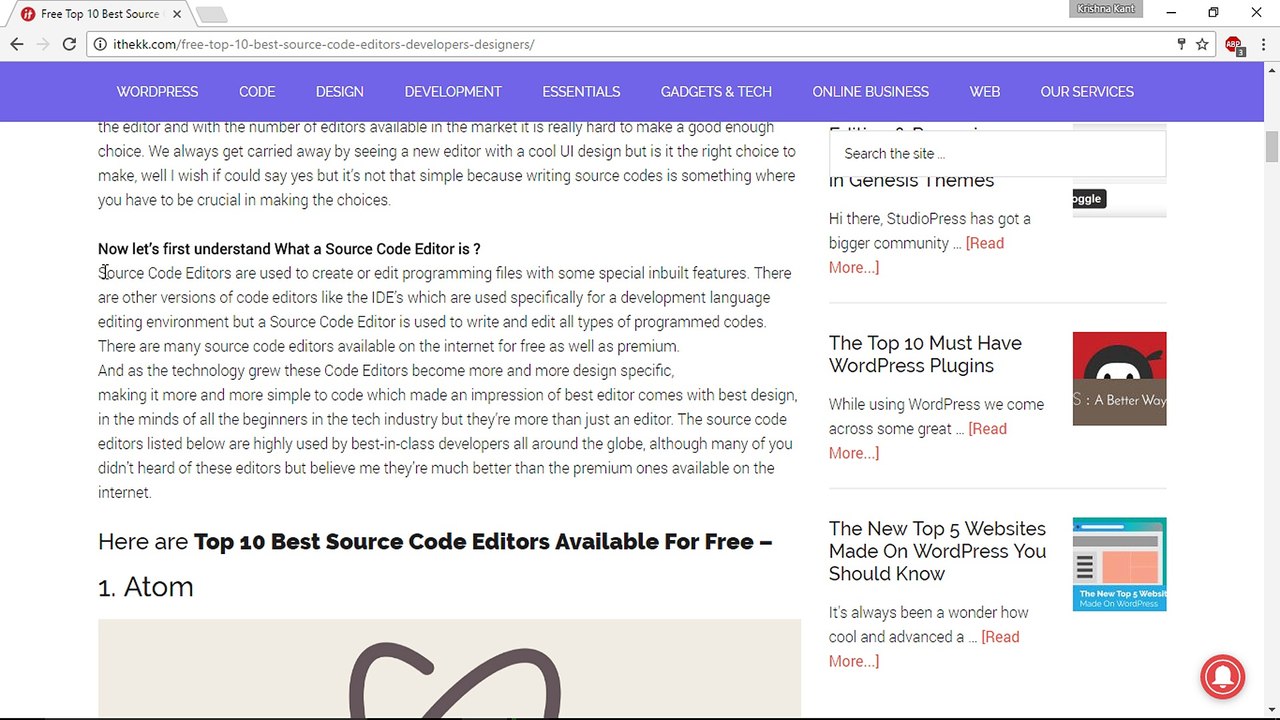Image resolution: width=1280 pixels, height=720 pixels.
Task: Open 'The New Top 5 Websites Made On WordPress' article
Action: tap(937, 551)
